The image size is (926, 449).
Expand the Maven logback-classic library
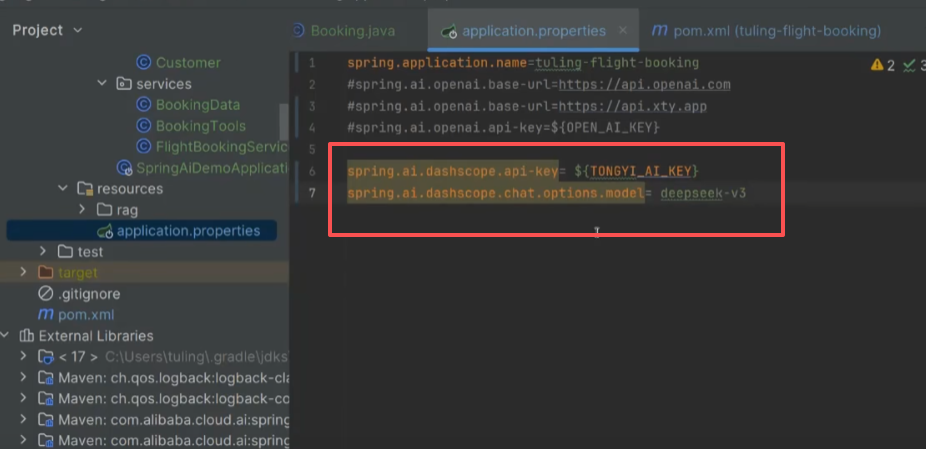tap(23, 378)
